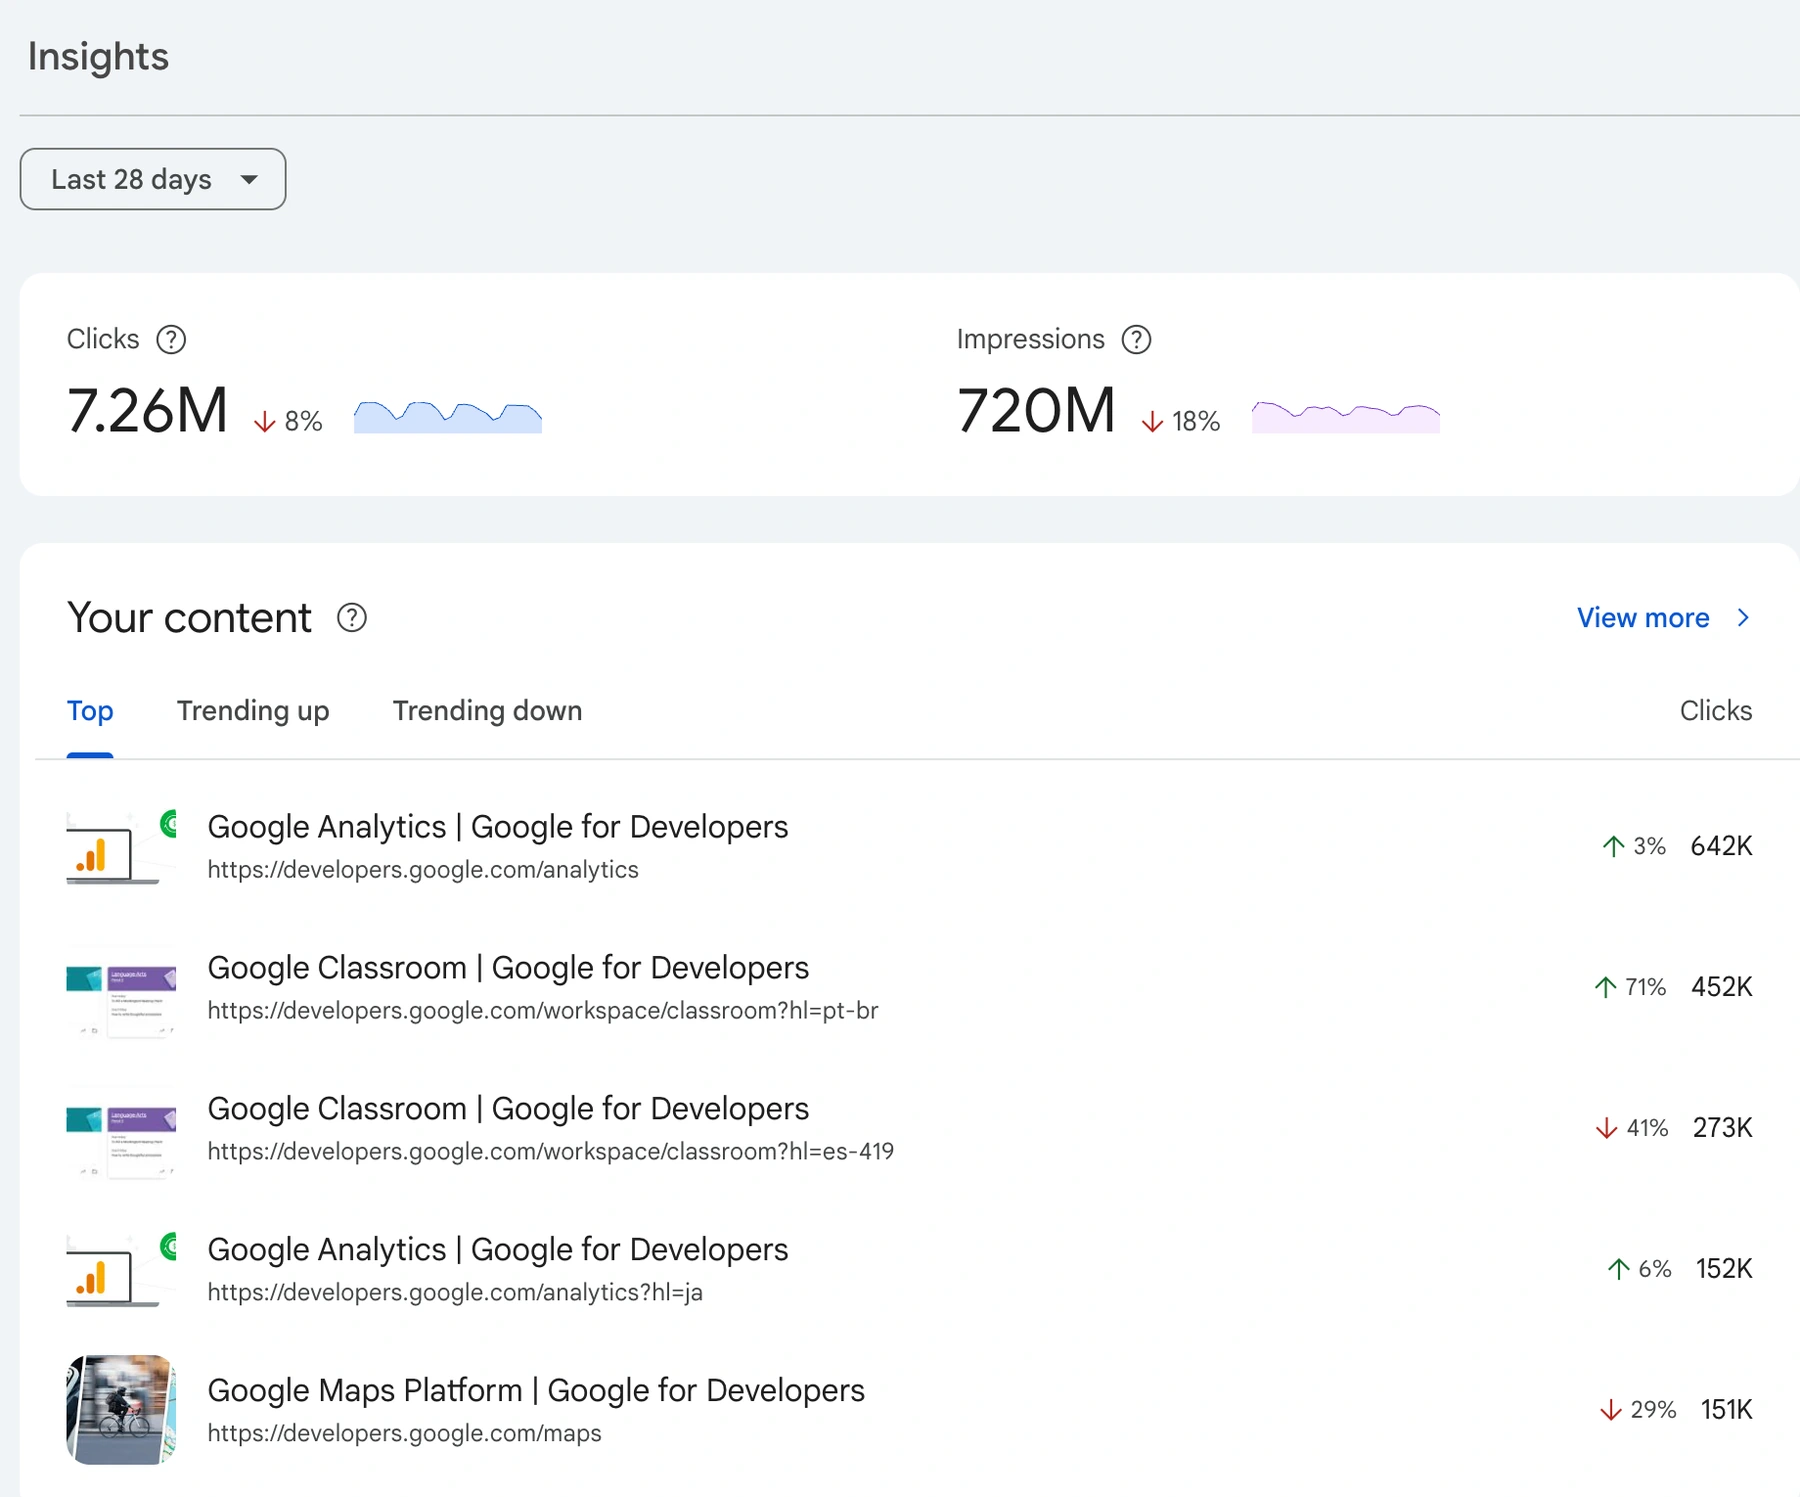
Task: Click the Clicks sparkline chart
Action: pyautogui.click(x=448, y=416)
